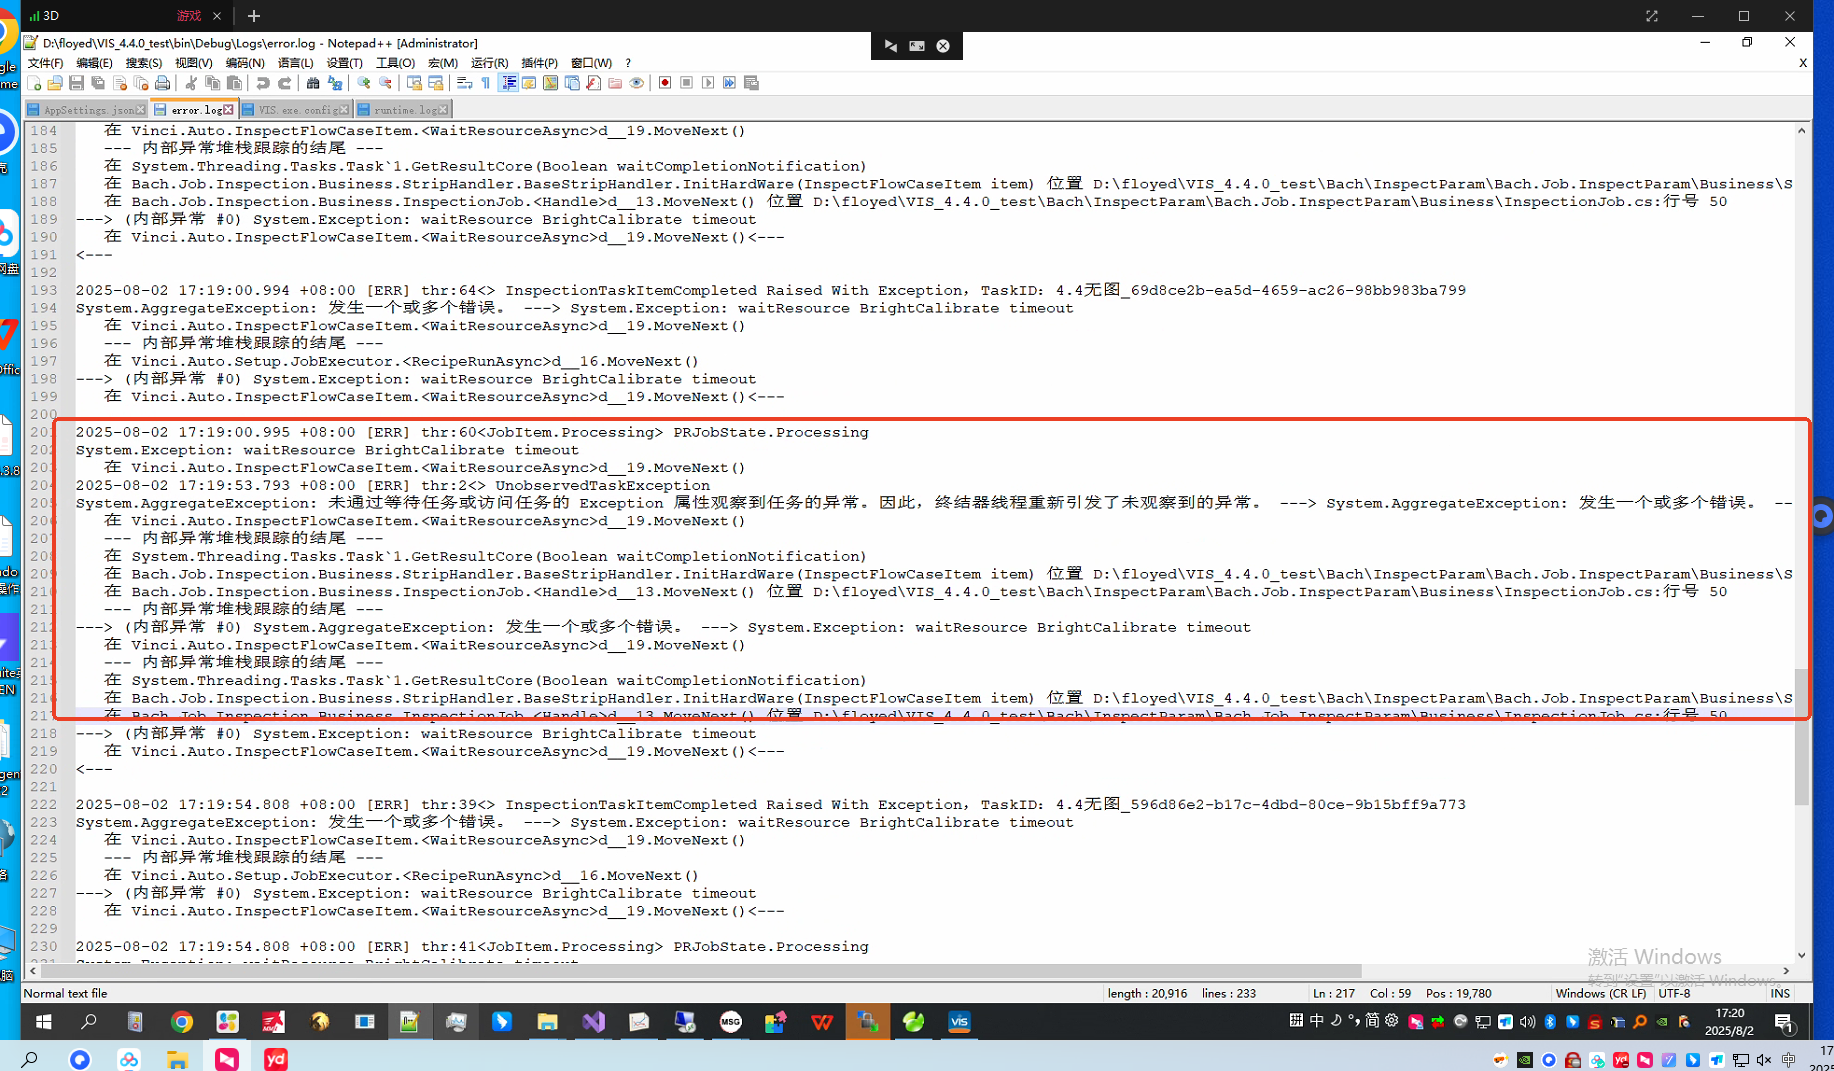The image size is (1834, 1071).
Task: Start macro recording with red record icon
Action: (x=665, y=83)
